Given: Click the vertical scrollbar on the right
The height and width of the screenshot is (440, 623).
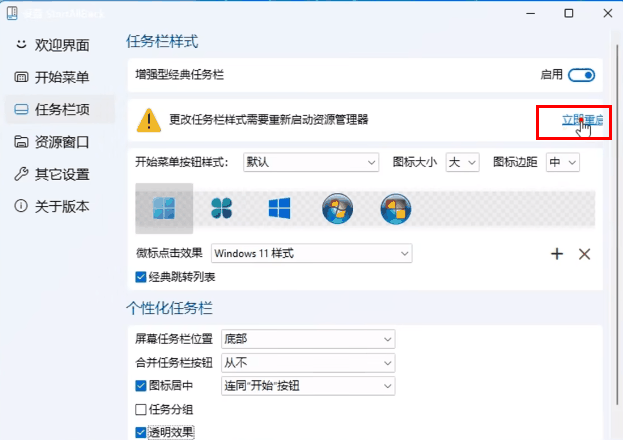Looking at the screenshot, I should pyautogui.click(x=618, y=223).
